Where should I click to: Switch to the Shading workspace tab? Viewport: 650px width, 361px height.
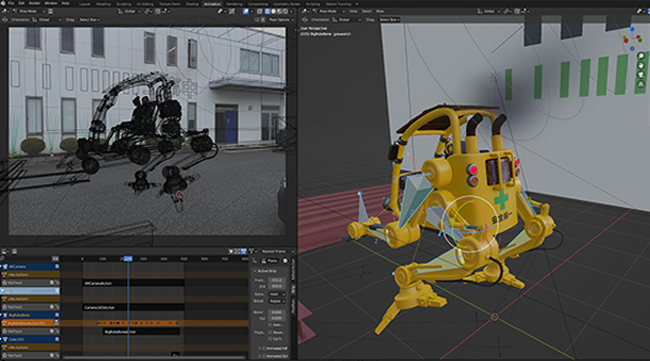[192, 4]
